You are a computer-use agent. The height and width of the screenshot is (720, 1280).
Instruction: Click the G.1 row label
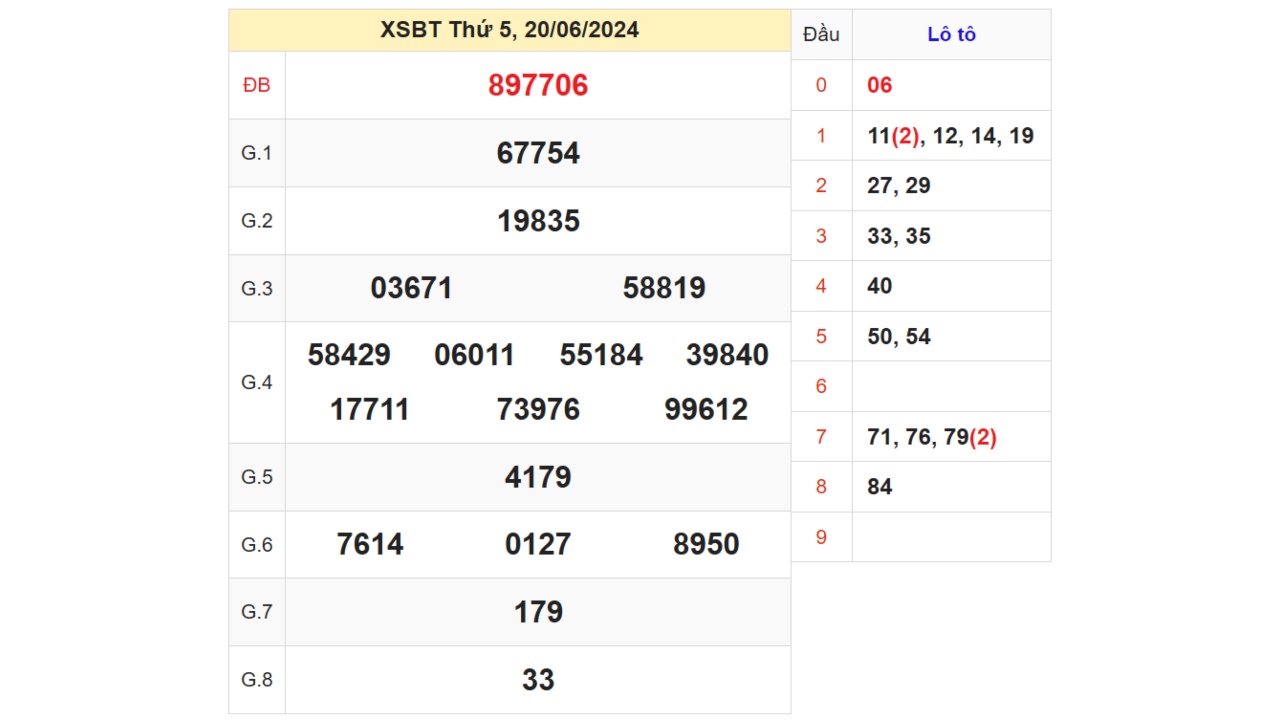pos(257,153)
